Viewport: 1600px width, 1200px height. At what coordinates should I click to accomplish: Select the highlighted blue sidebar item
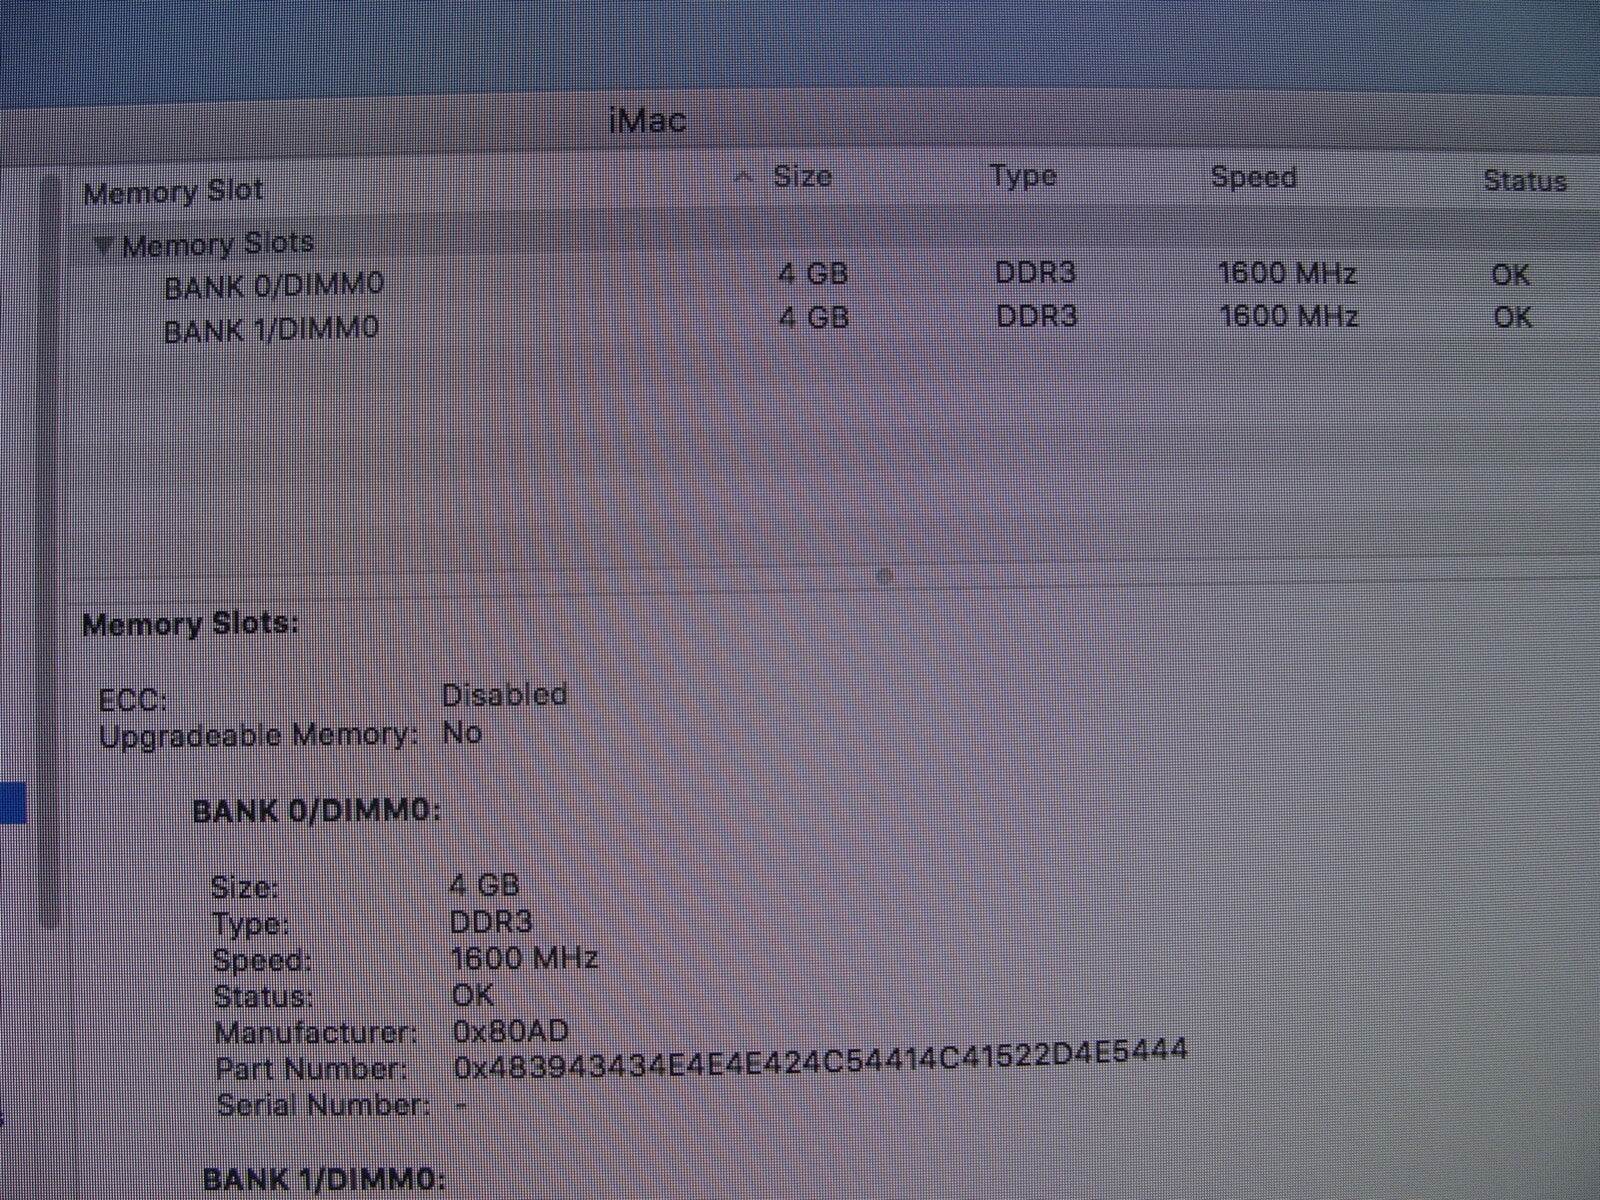pyautogui.click(x=12, y=803)
